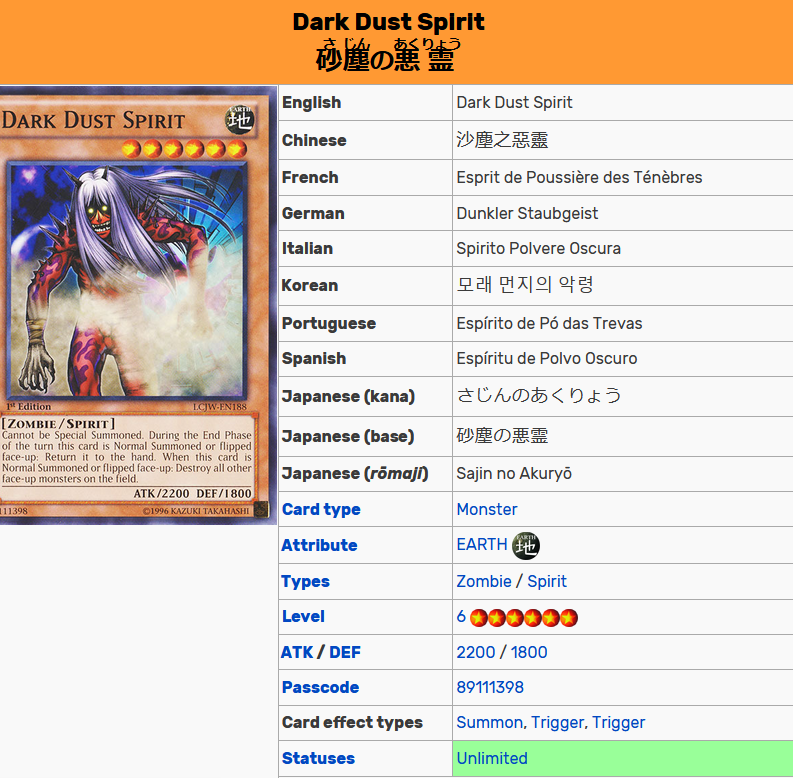793x778 pixels.
Task: Select the Portuguese name Espírito de Pó das Trevas
Action: [x=549, y=323]
